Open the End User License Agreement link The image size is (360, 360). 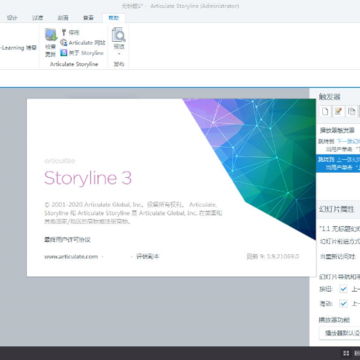tap(67, 240)
